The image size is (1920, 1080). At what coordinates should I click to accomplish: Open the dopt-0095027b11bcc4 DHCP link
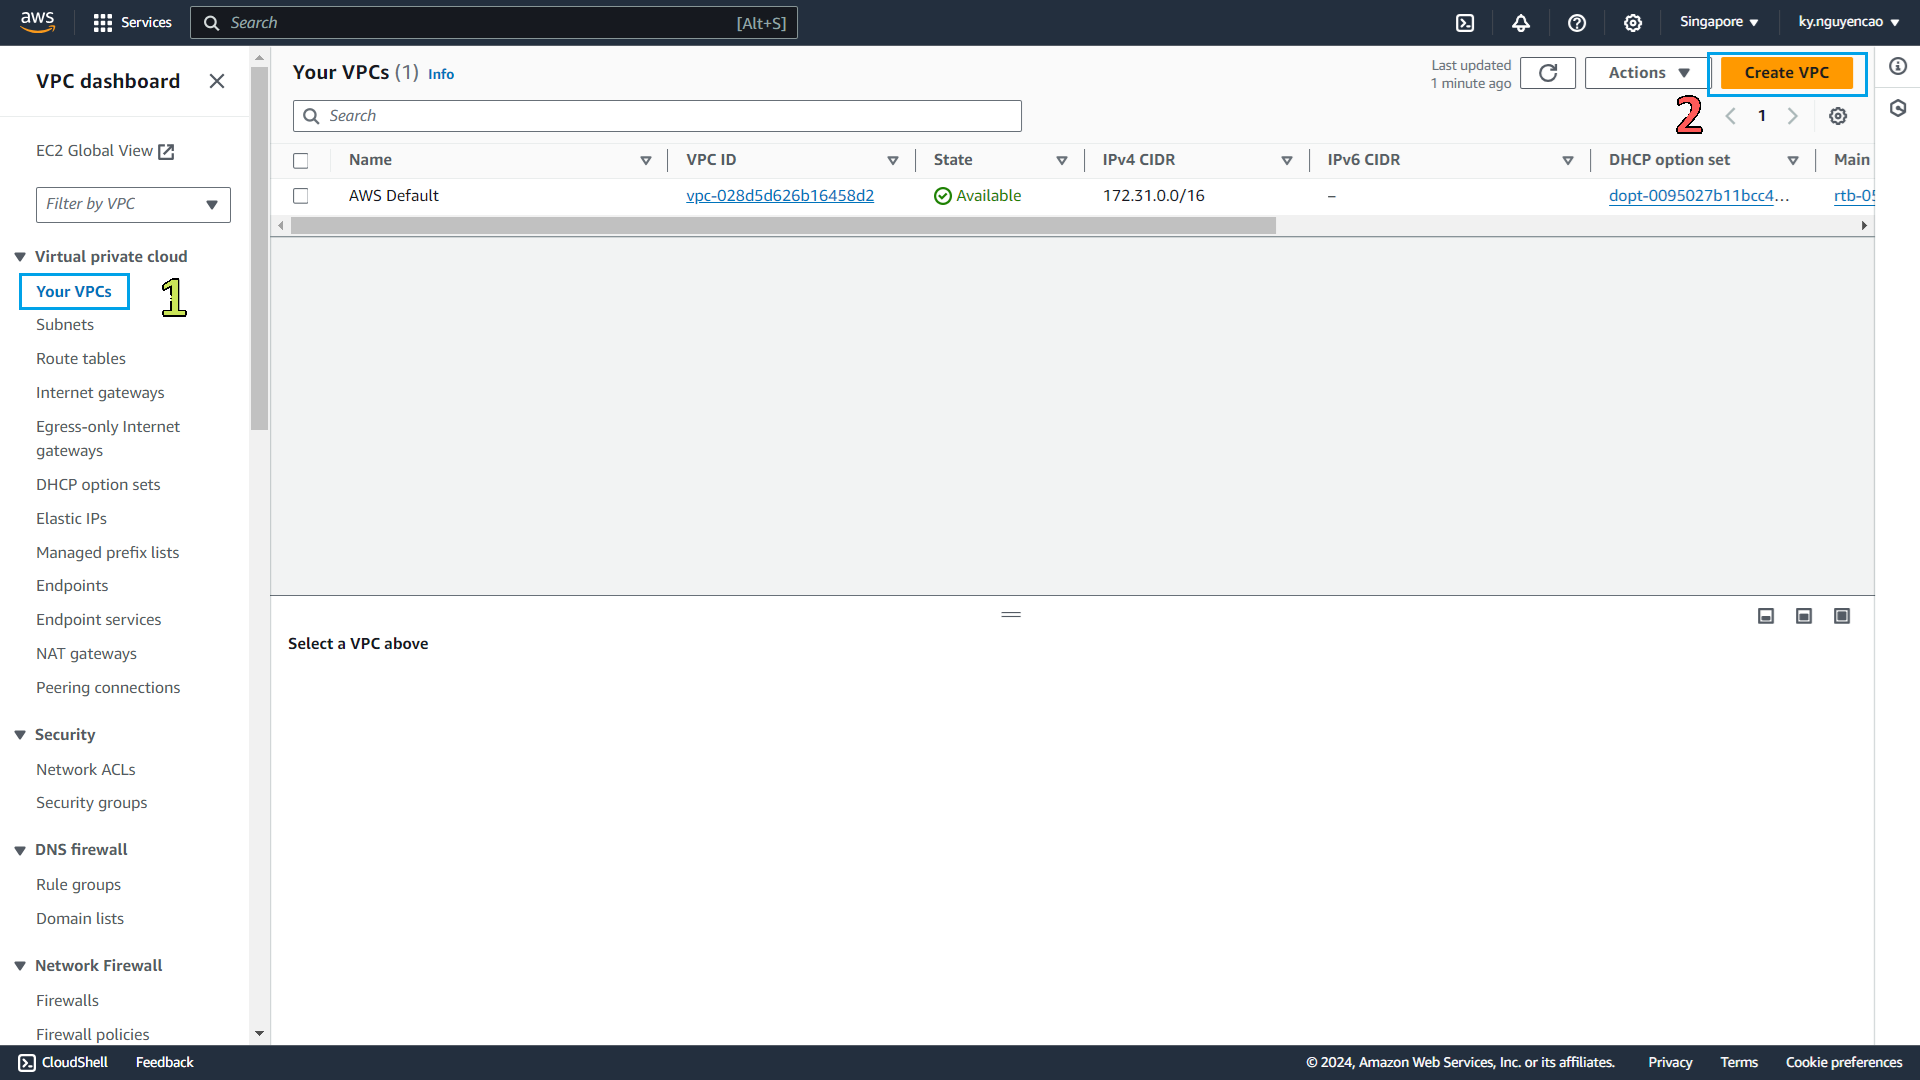[1698, 196]
